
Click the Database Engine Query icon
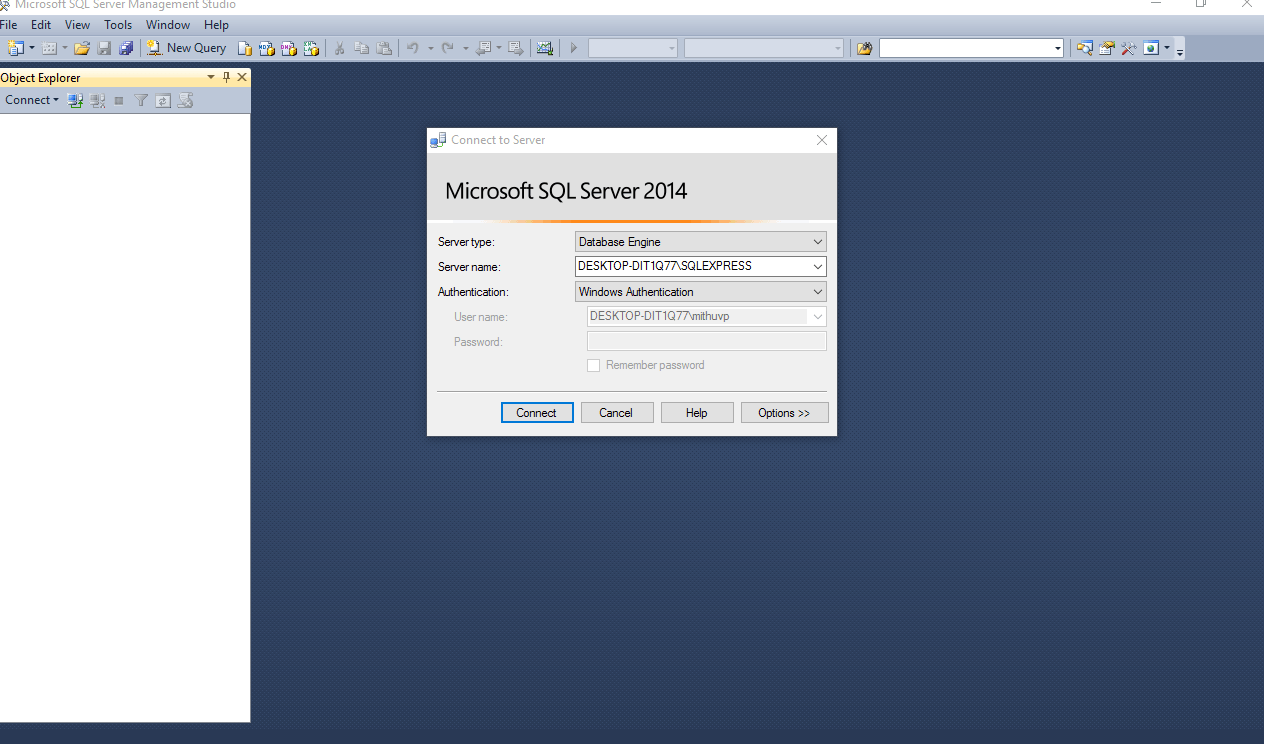click(x=244, y=48)
